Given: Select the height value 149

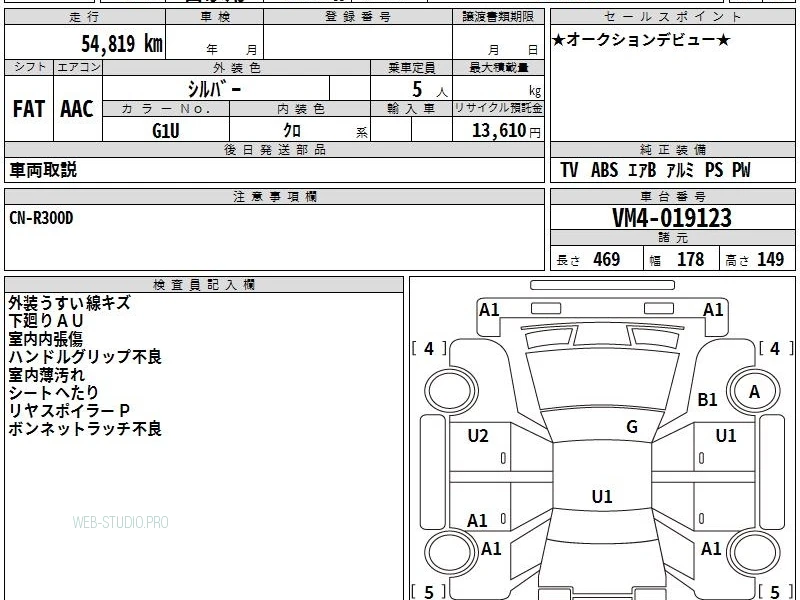Looking at the screenshot, I should pyautogui.click(x=770, y=259).
